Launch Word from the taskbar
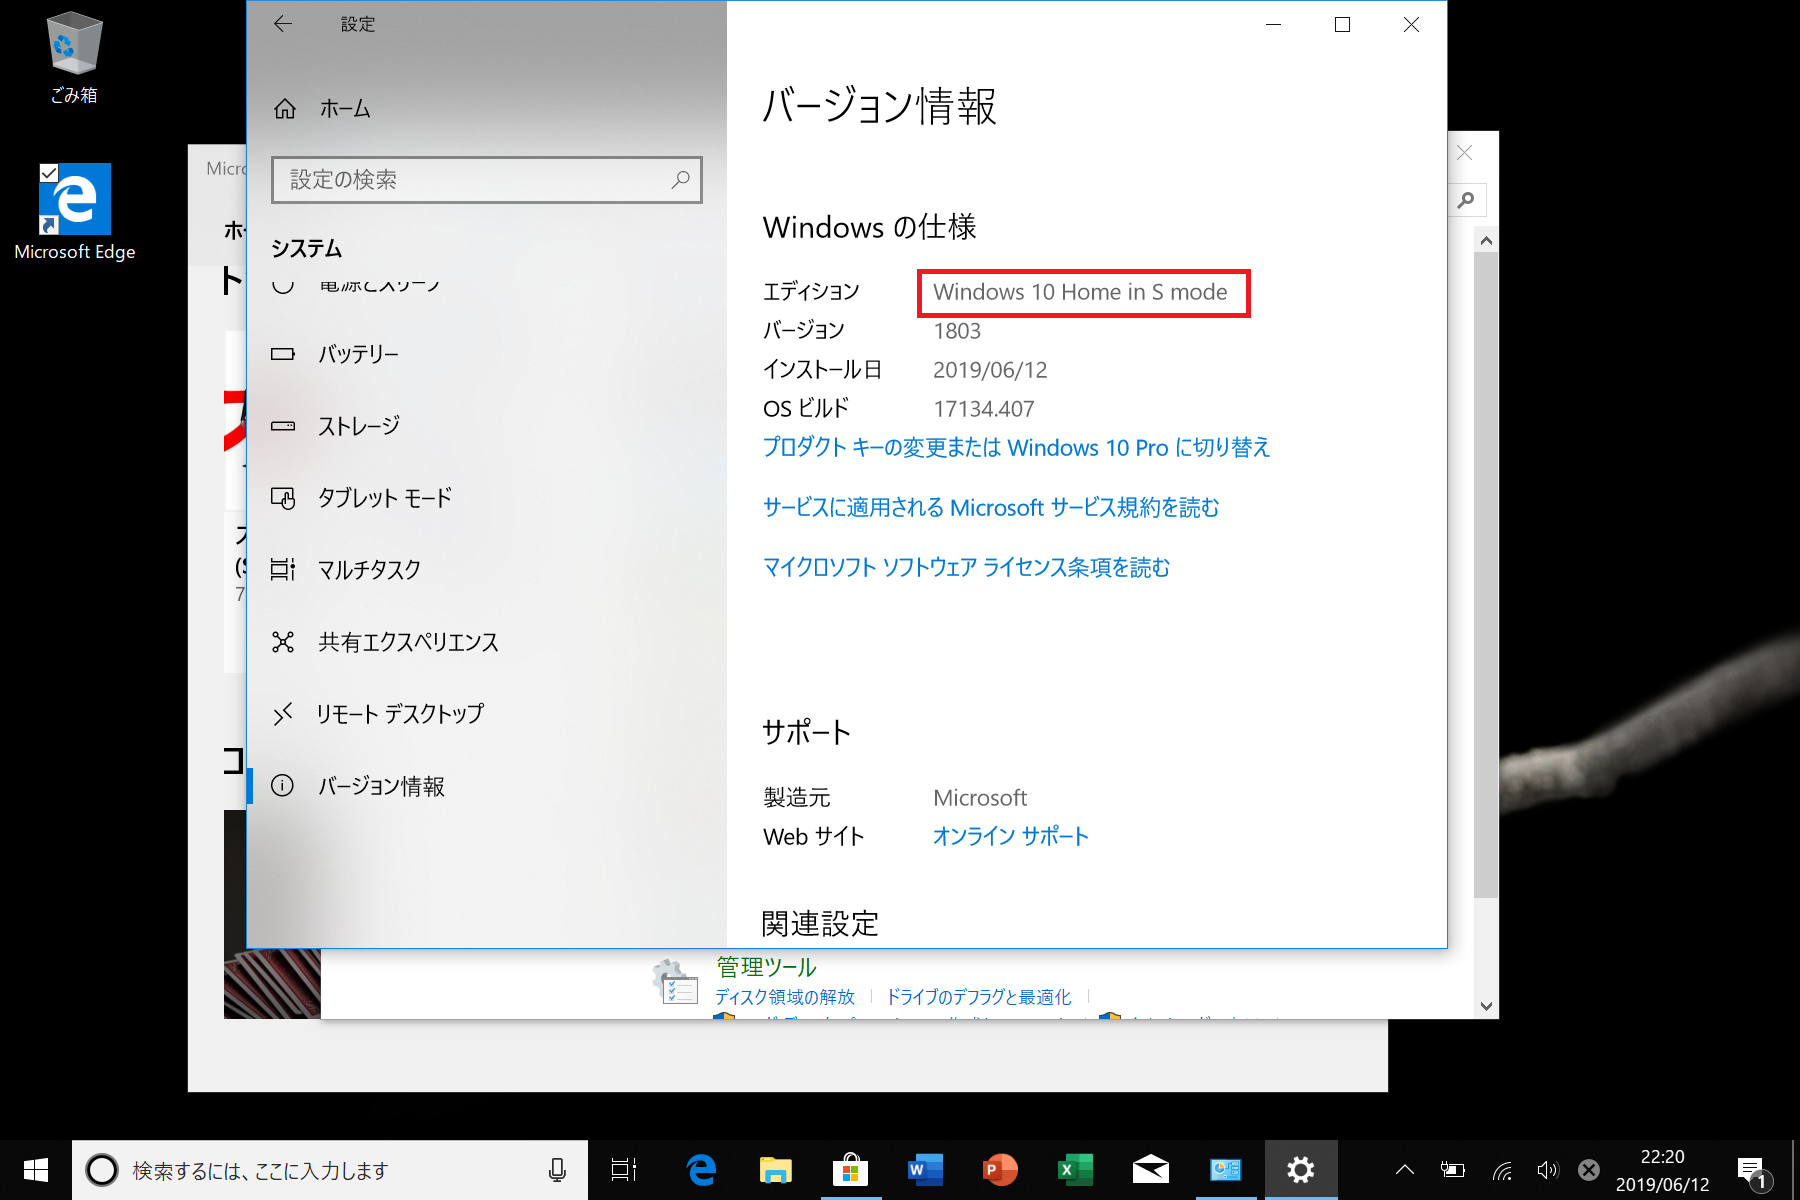The image size is (1800, 1200). coord(925,1170)
